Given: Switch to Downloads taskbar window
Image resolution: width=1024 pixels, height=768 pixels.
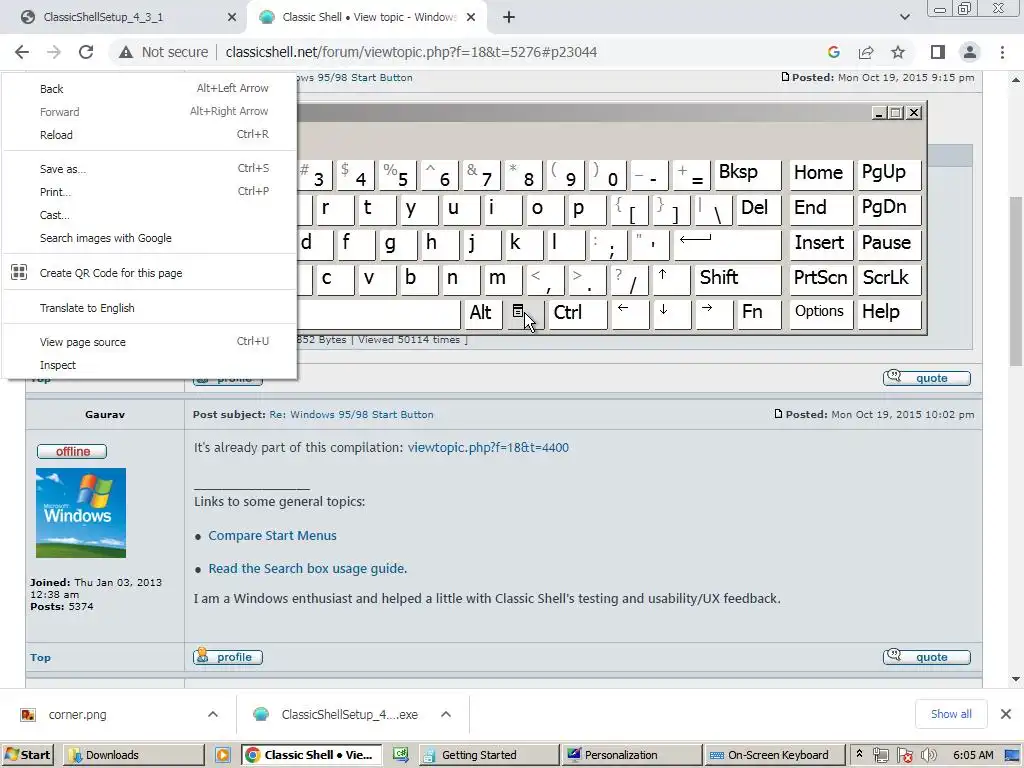Looking at the screenshot, I should 133,755.
